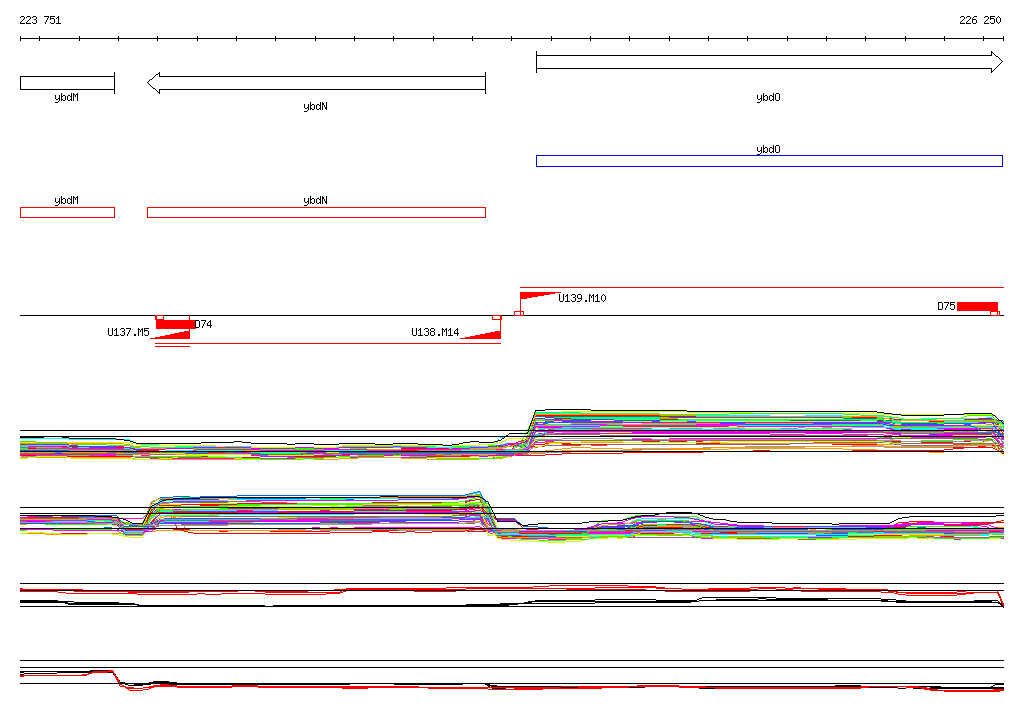The height and width of the screenshot is (714, 1024).
Task: Click the U139.M10 label text
Action: click(583, 298)
